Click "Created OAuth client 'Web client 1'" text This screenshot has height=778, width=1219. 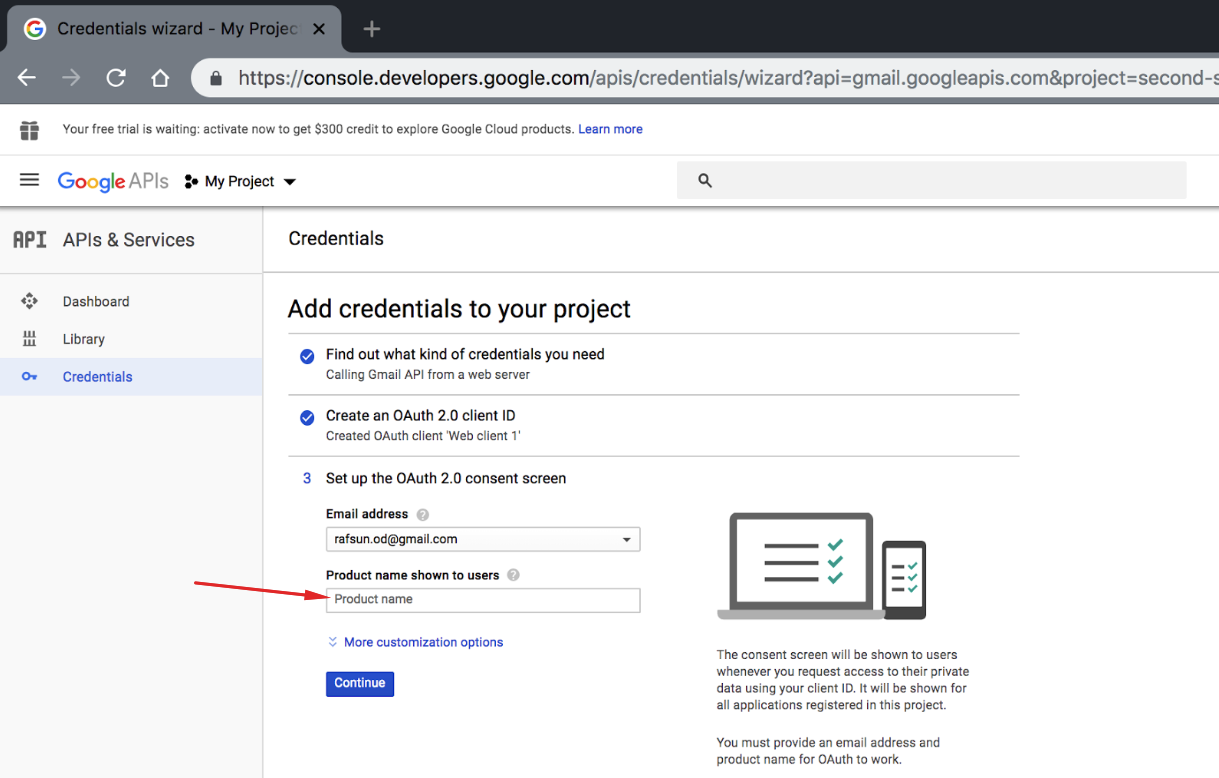coord(423,436)
